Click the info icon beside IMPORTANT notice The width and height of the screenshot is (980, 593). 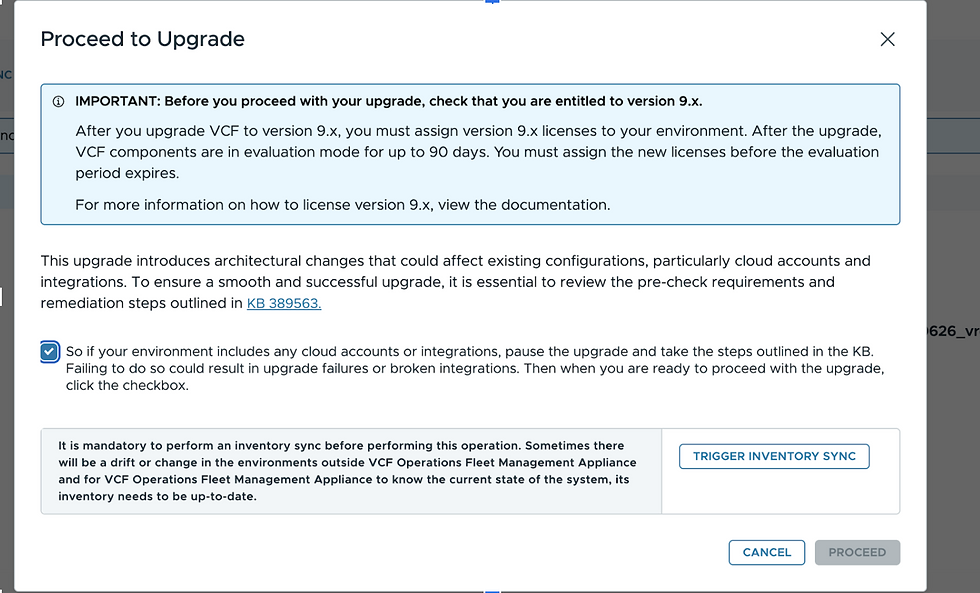(58, 101)
